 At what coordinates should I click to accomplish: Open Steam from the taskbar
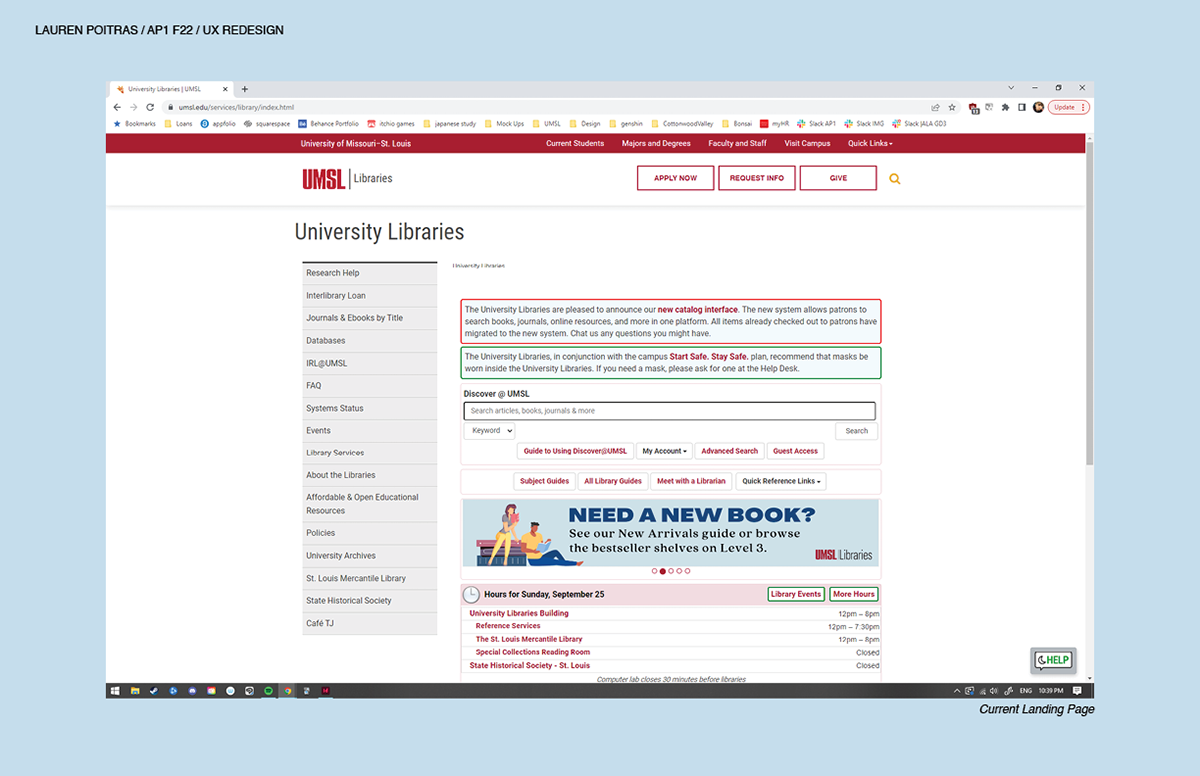(154, 690)
